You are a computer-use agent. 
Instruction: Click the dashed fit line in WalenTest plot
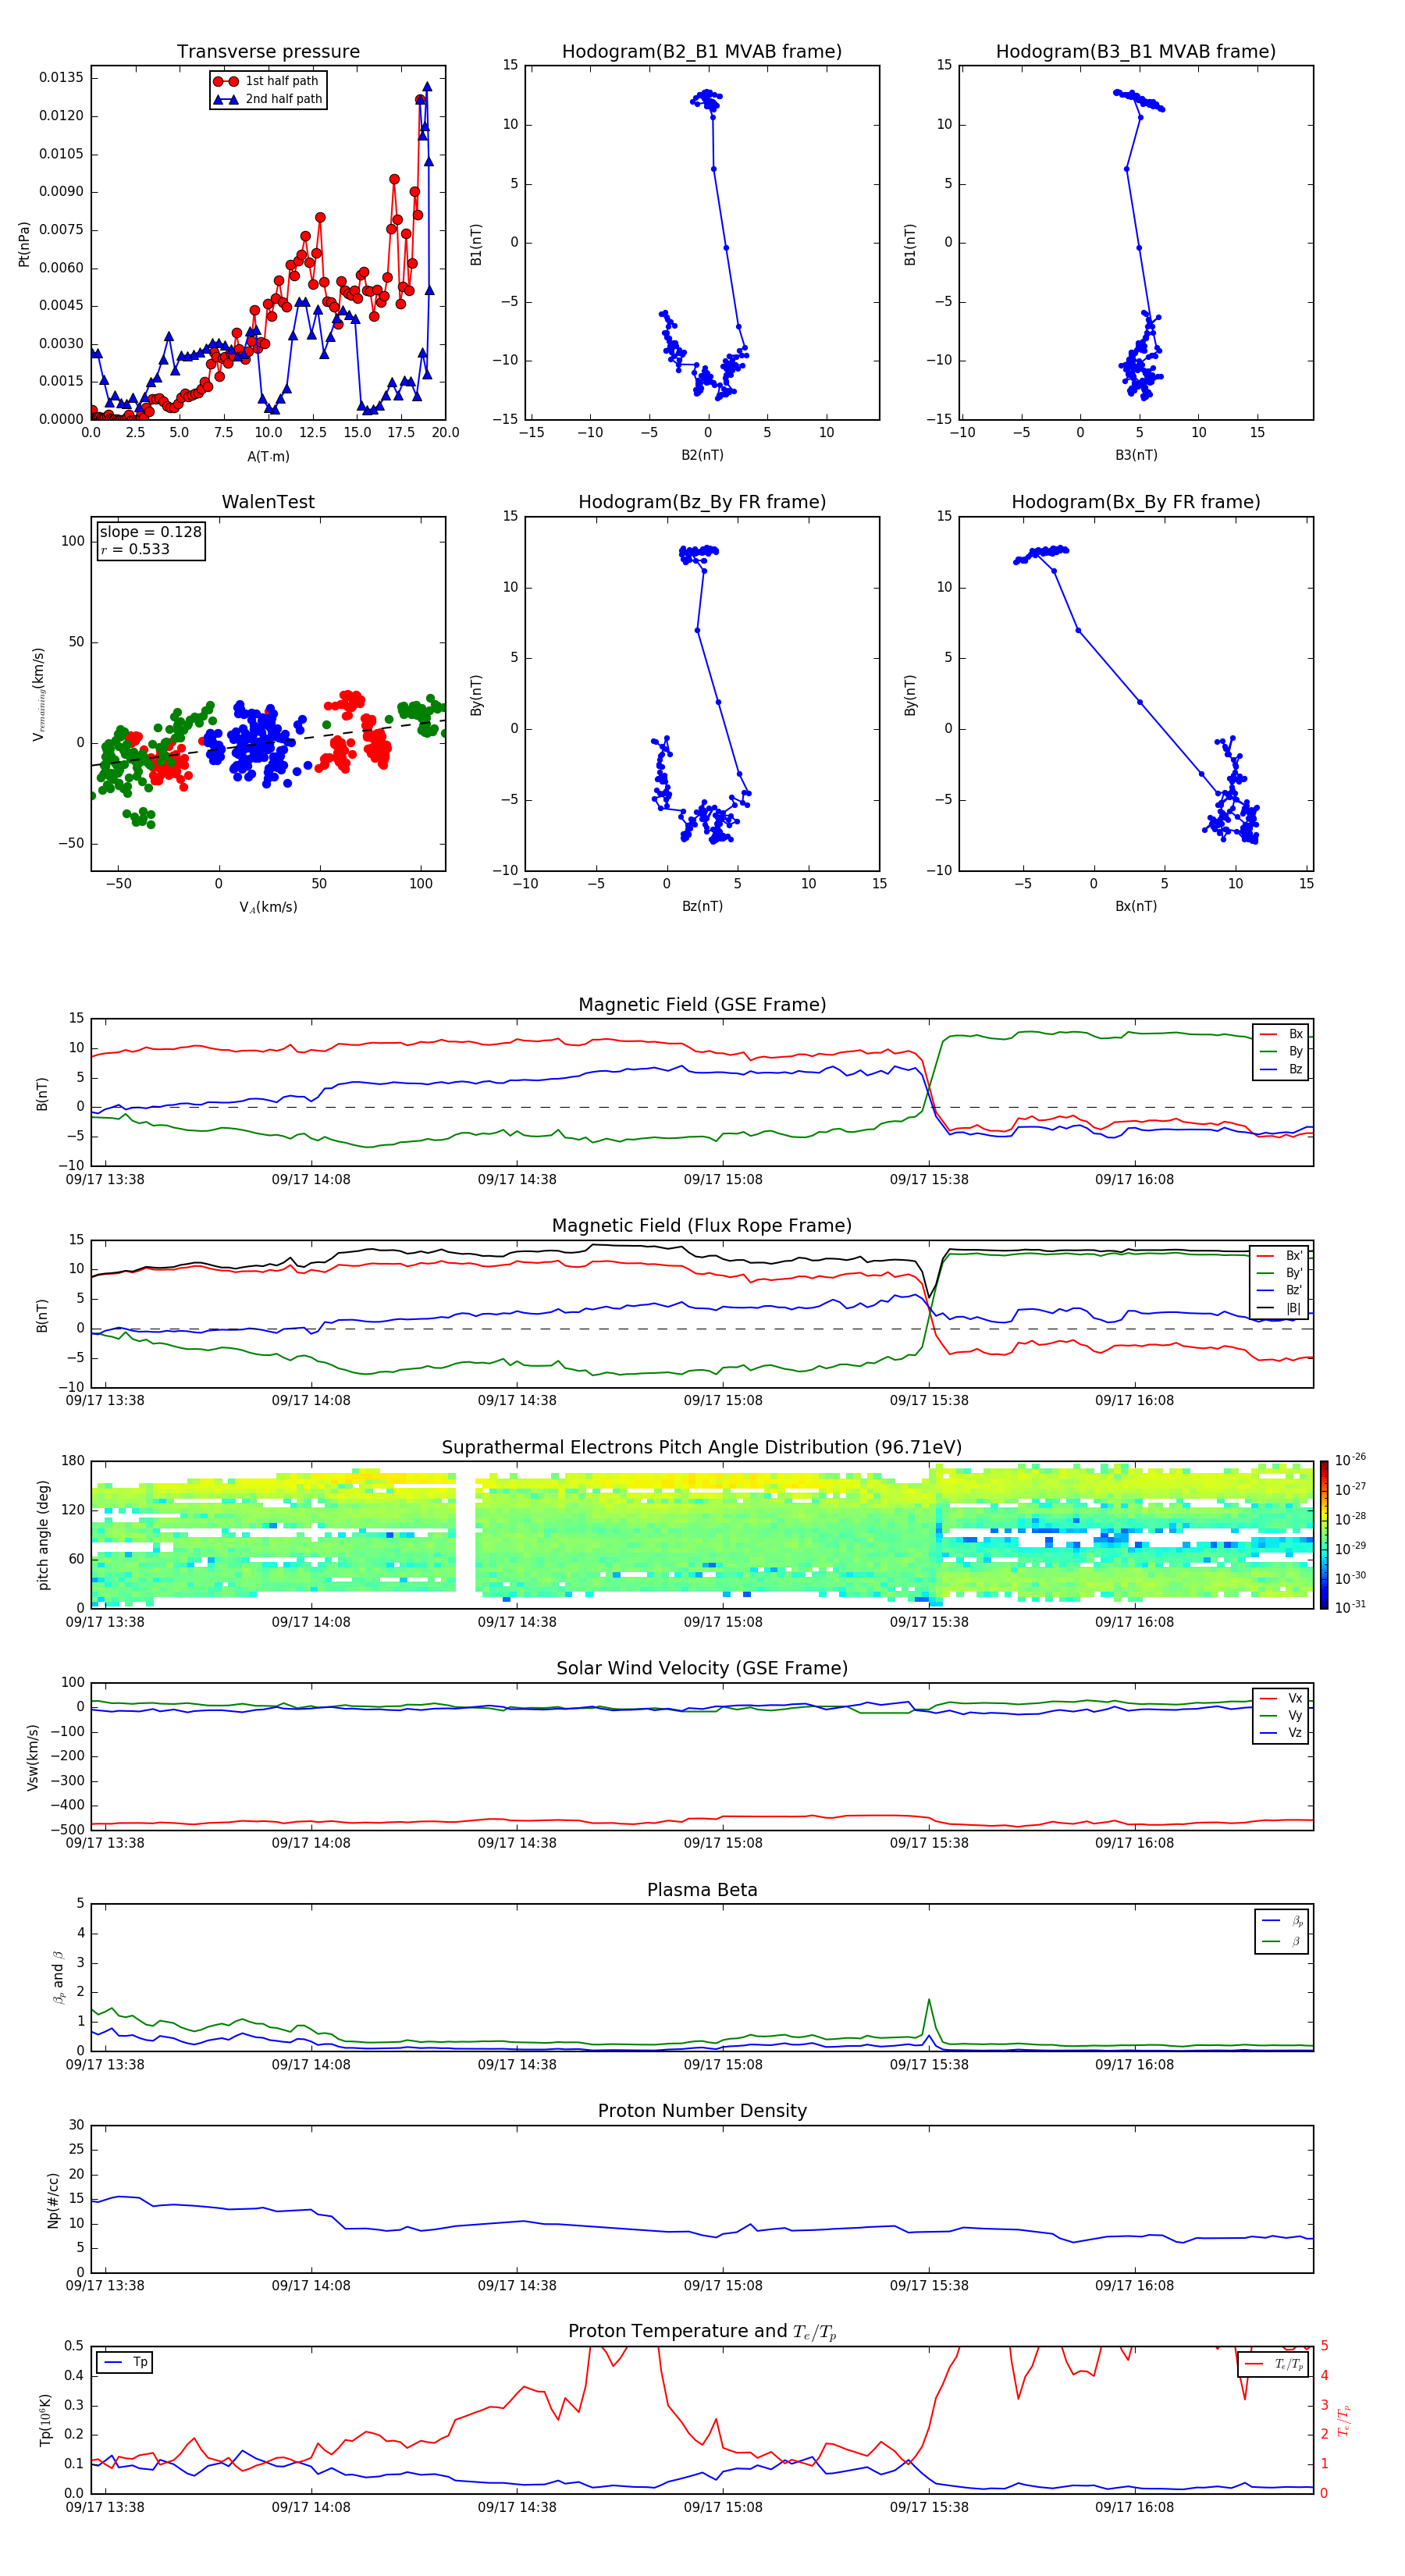click(268, 743)
